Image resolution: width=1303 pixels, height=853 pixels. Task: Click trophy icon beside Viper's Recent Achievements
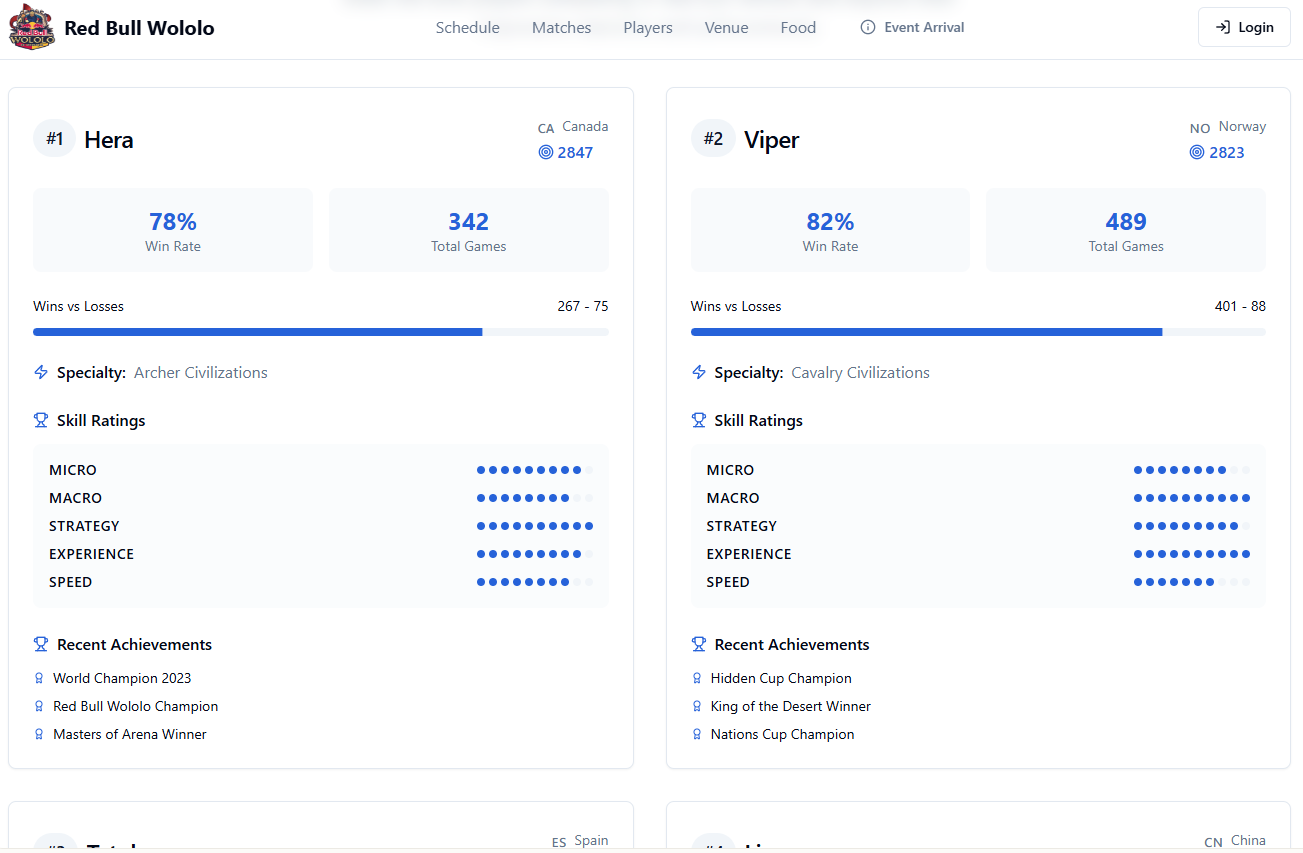pos(699,645)
